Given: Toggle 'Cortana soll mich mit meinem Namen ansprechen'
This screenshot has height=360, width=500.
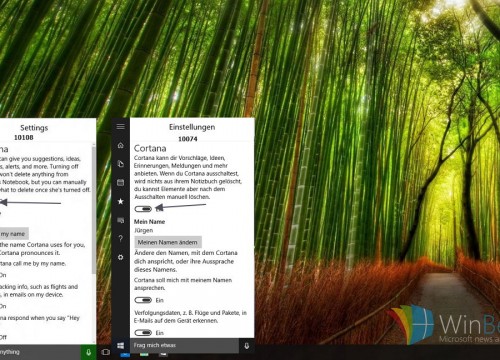Looking at the screenshot, I should [143, 300].
